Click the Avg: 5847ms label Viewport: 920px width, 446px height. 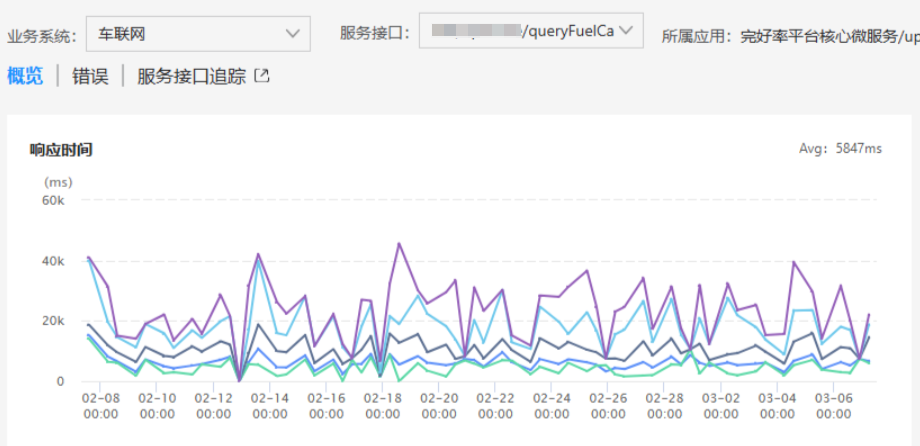[x=840, y=149]
